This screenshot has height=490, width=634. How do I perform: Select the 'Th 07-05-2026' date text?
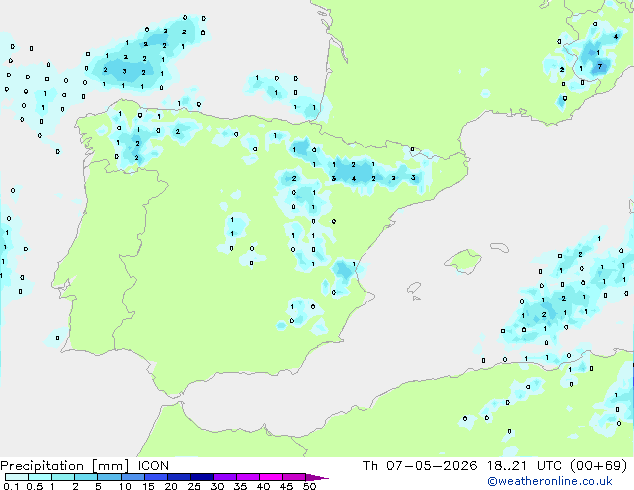(x=420, y=466)
